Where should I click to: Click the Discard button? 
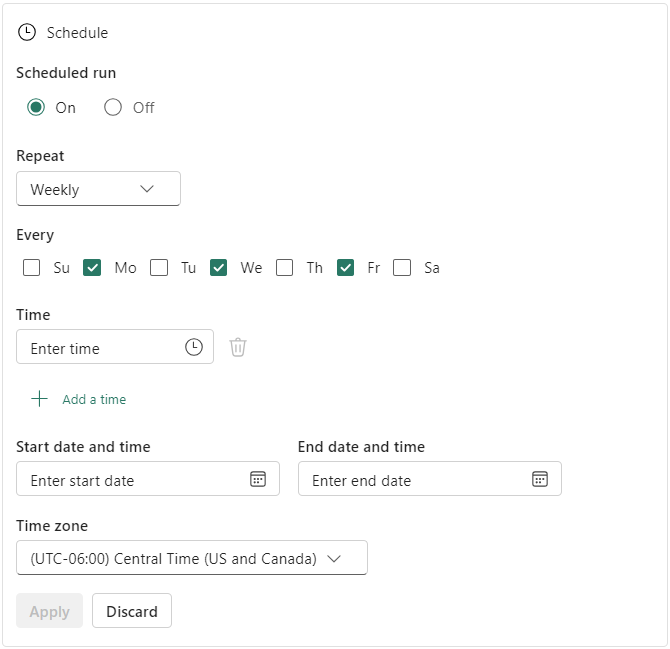coord(132,611)
